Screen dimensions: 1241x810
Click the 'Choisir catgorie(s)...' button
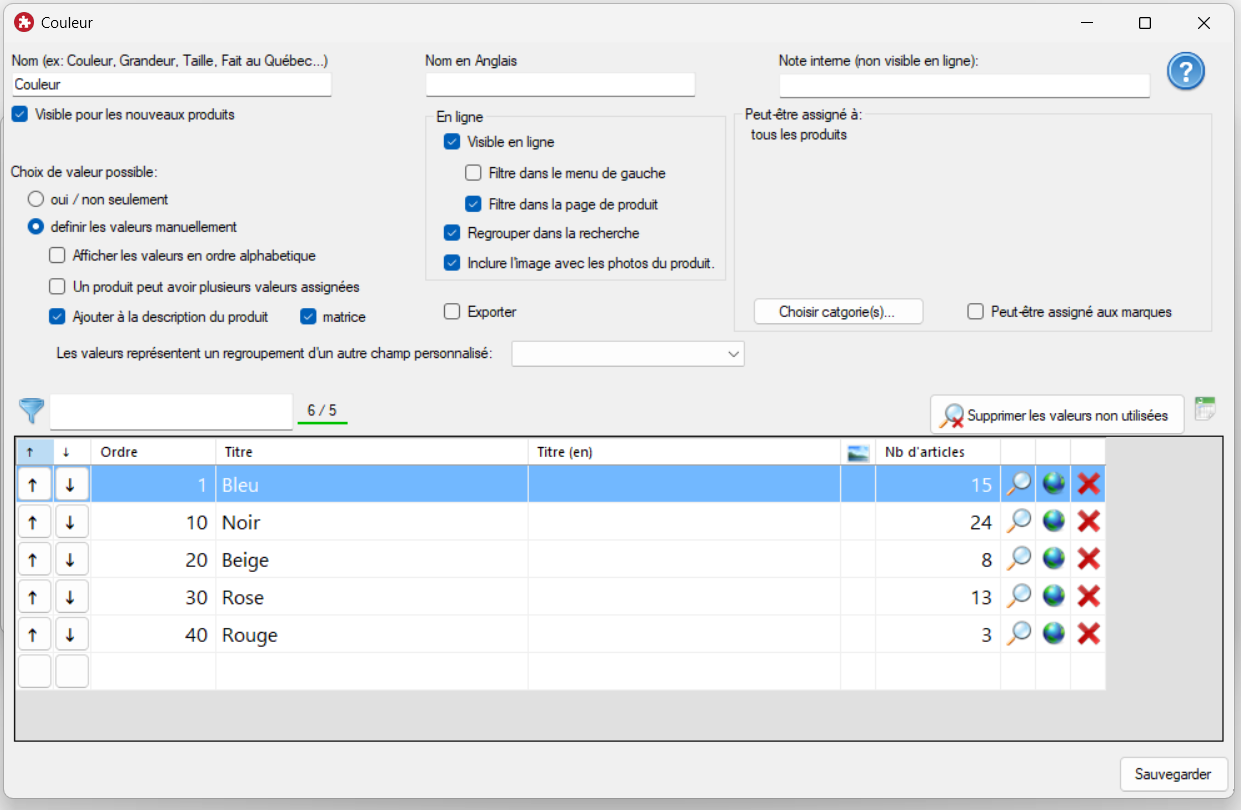tap(837, 312)
